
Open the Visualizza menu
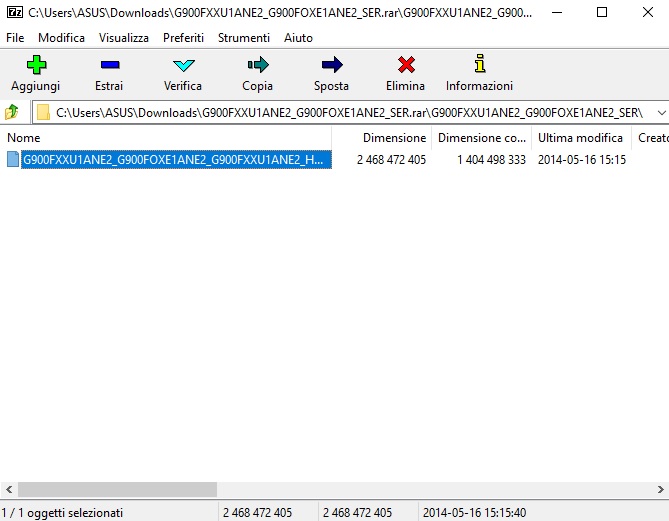point(124,38)
